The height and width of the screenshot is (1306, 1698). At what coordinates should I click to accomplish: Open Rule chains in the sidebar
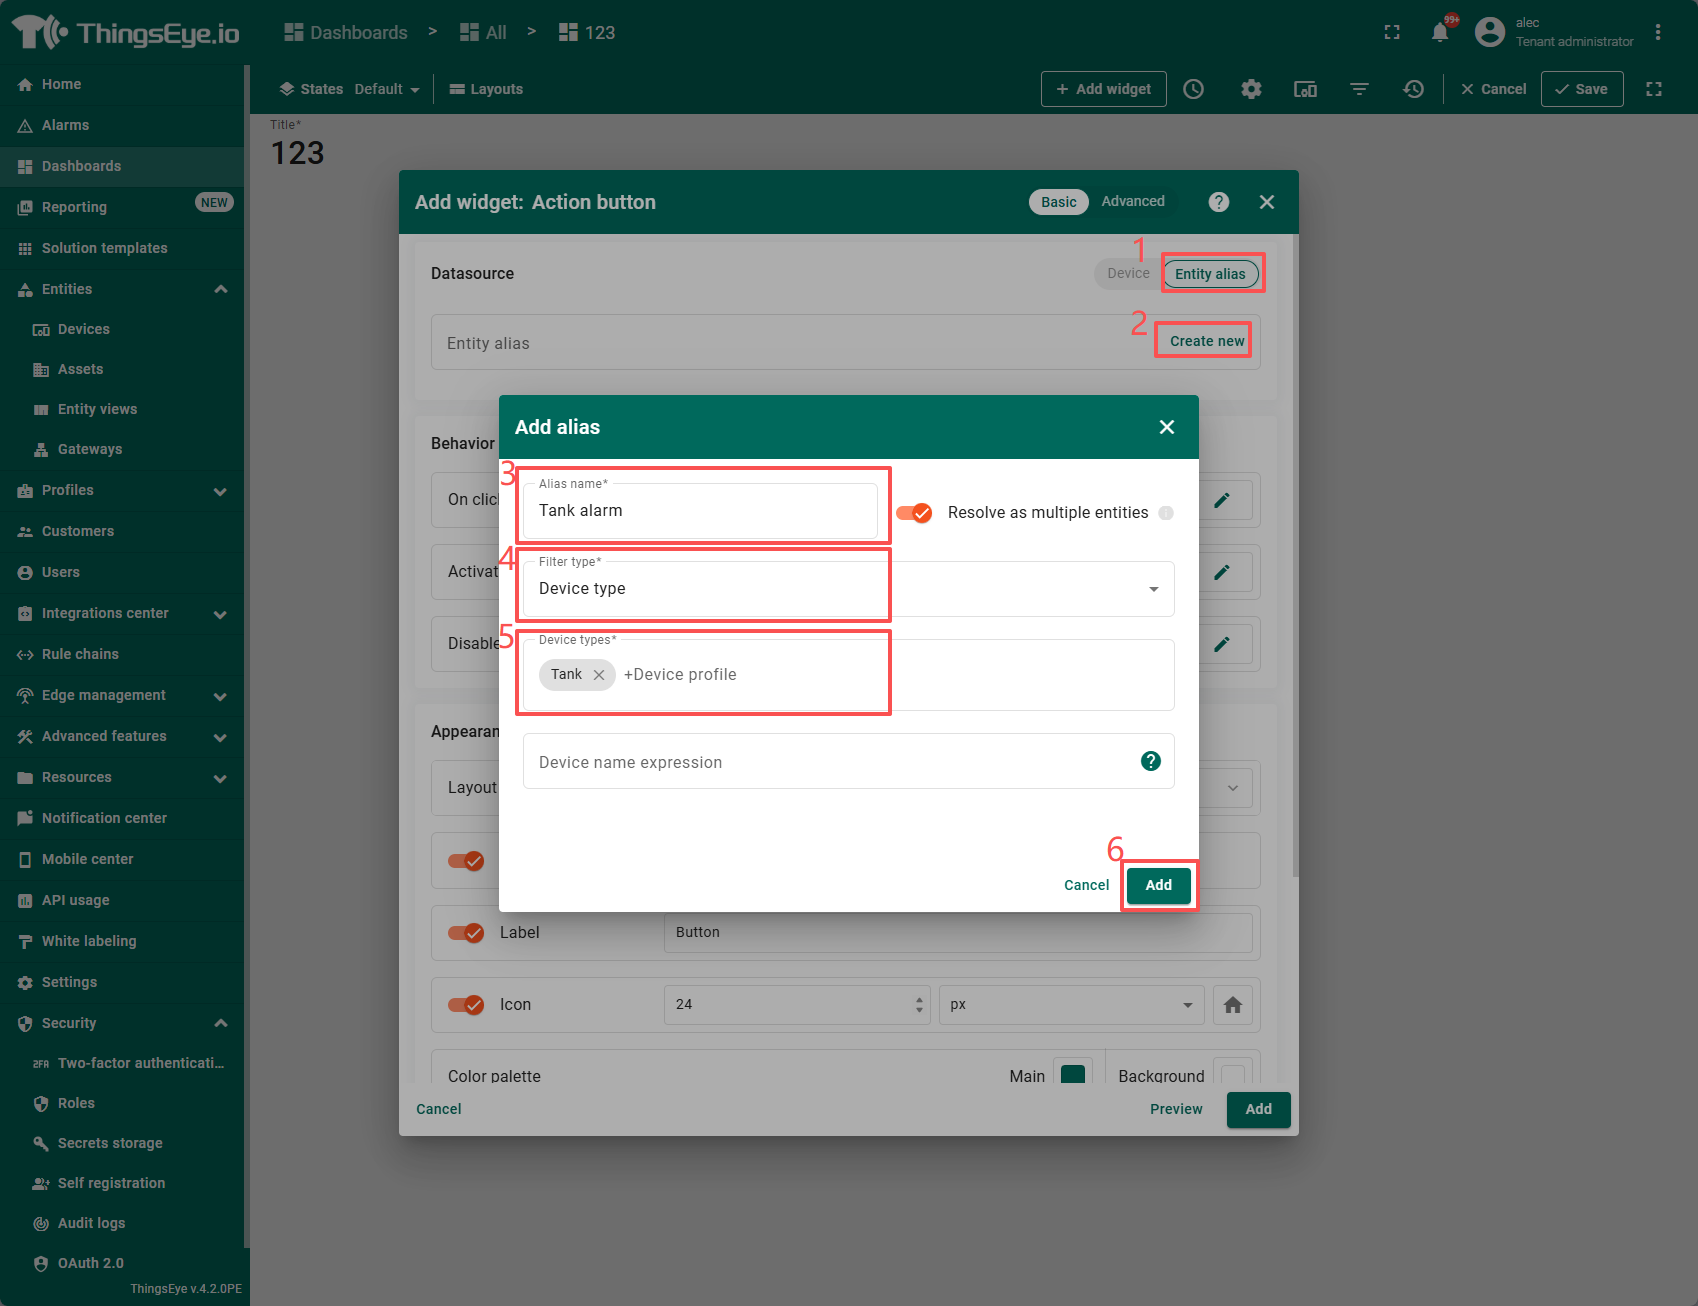(x=80, y=654)
